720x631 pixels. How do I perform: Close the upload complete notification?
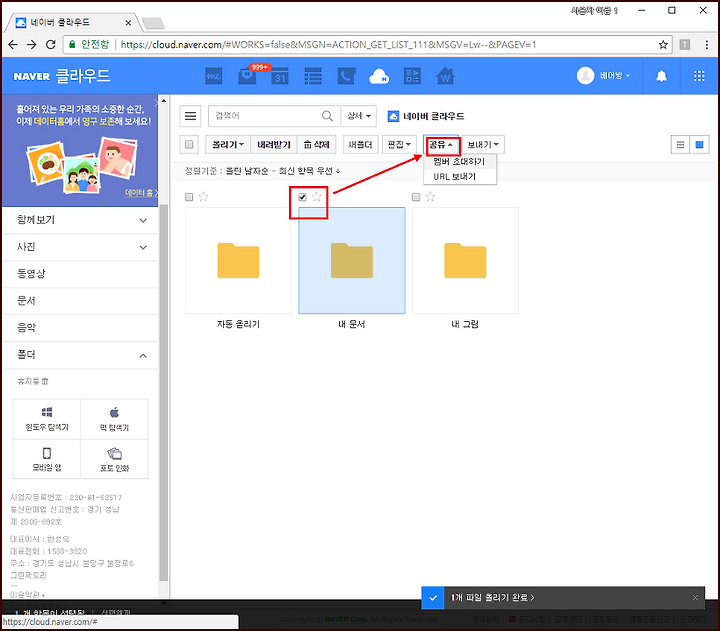pyautogui.click(x=695, y=597)
